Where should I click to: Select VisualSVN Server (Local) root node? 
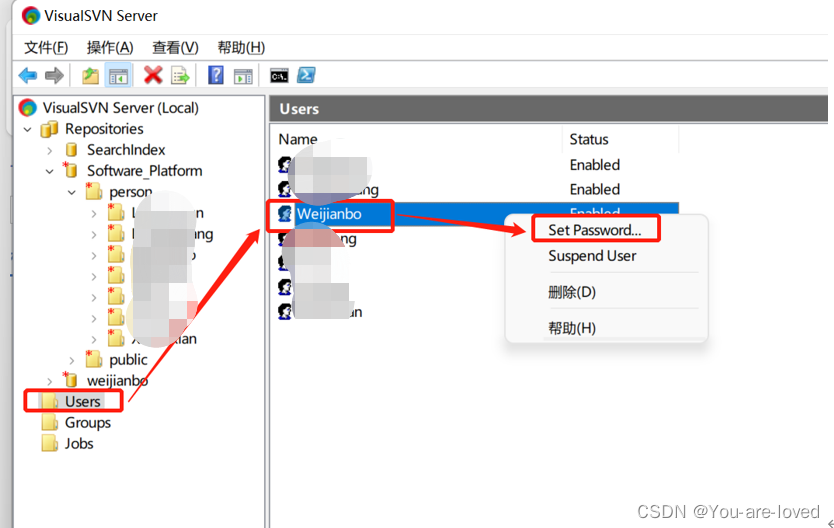121,108
